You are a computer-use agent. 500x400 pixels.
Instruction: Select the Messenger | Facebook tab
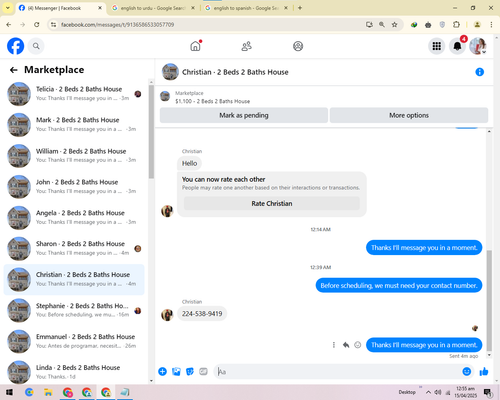coord(61,8)
